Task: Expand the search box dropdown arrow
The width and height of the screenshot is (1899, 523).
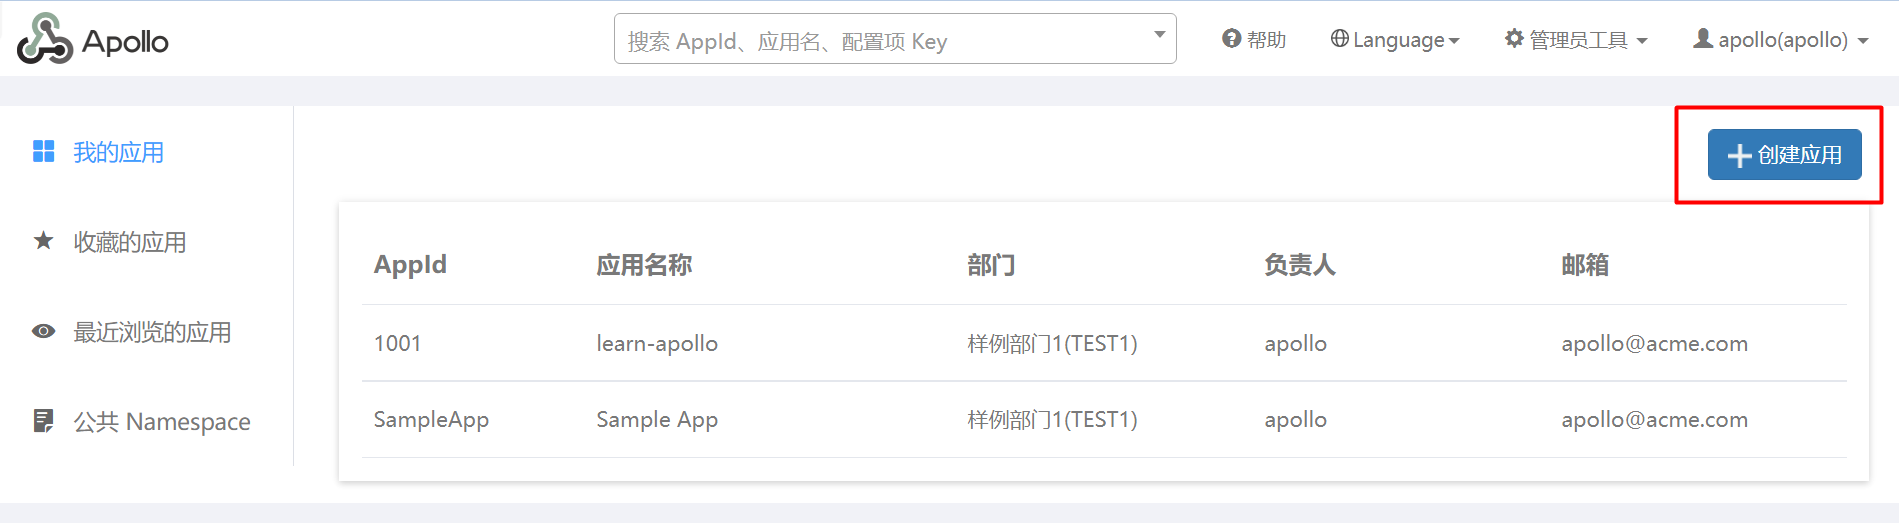Action: [x=1159, y=34]
